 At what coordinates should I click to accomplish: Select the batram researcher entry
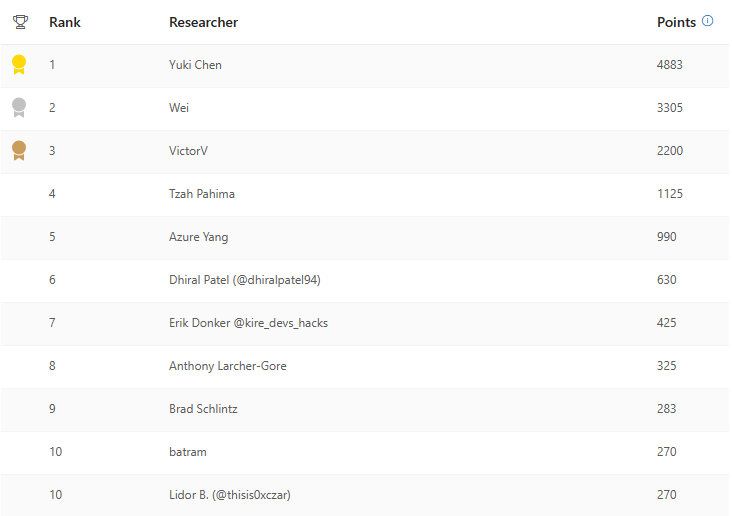(x=187, y=452)
